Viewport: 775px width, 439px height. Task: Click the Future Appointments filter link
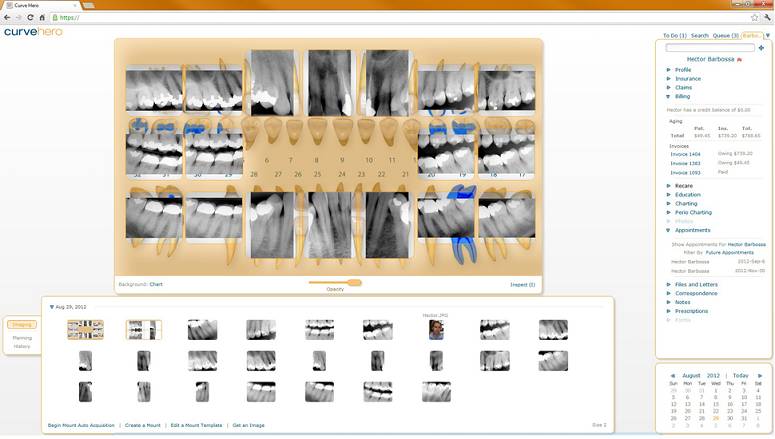(x=730, y=253)
